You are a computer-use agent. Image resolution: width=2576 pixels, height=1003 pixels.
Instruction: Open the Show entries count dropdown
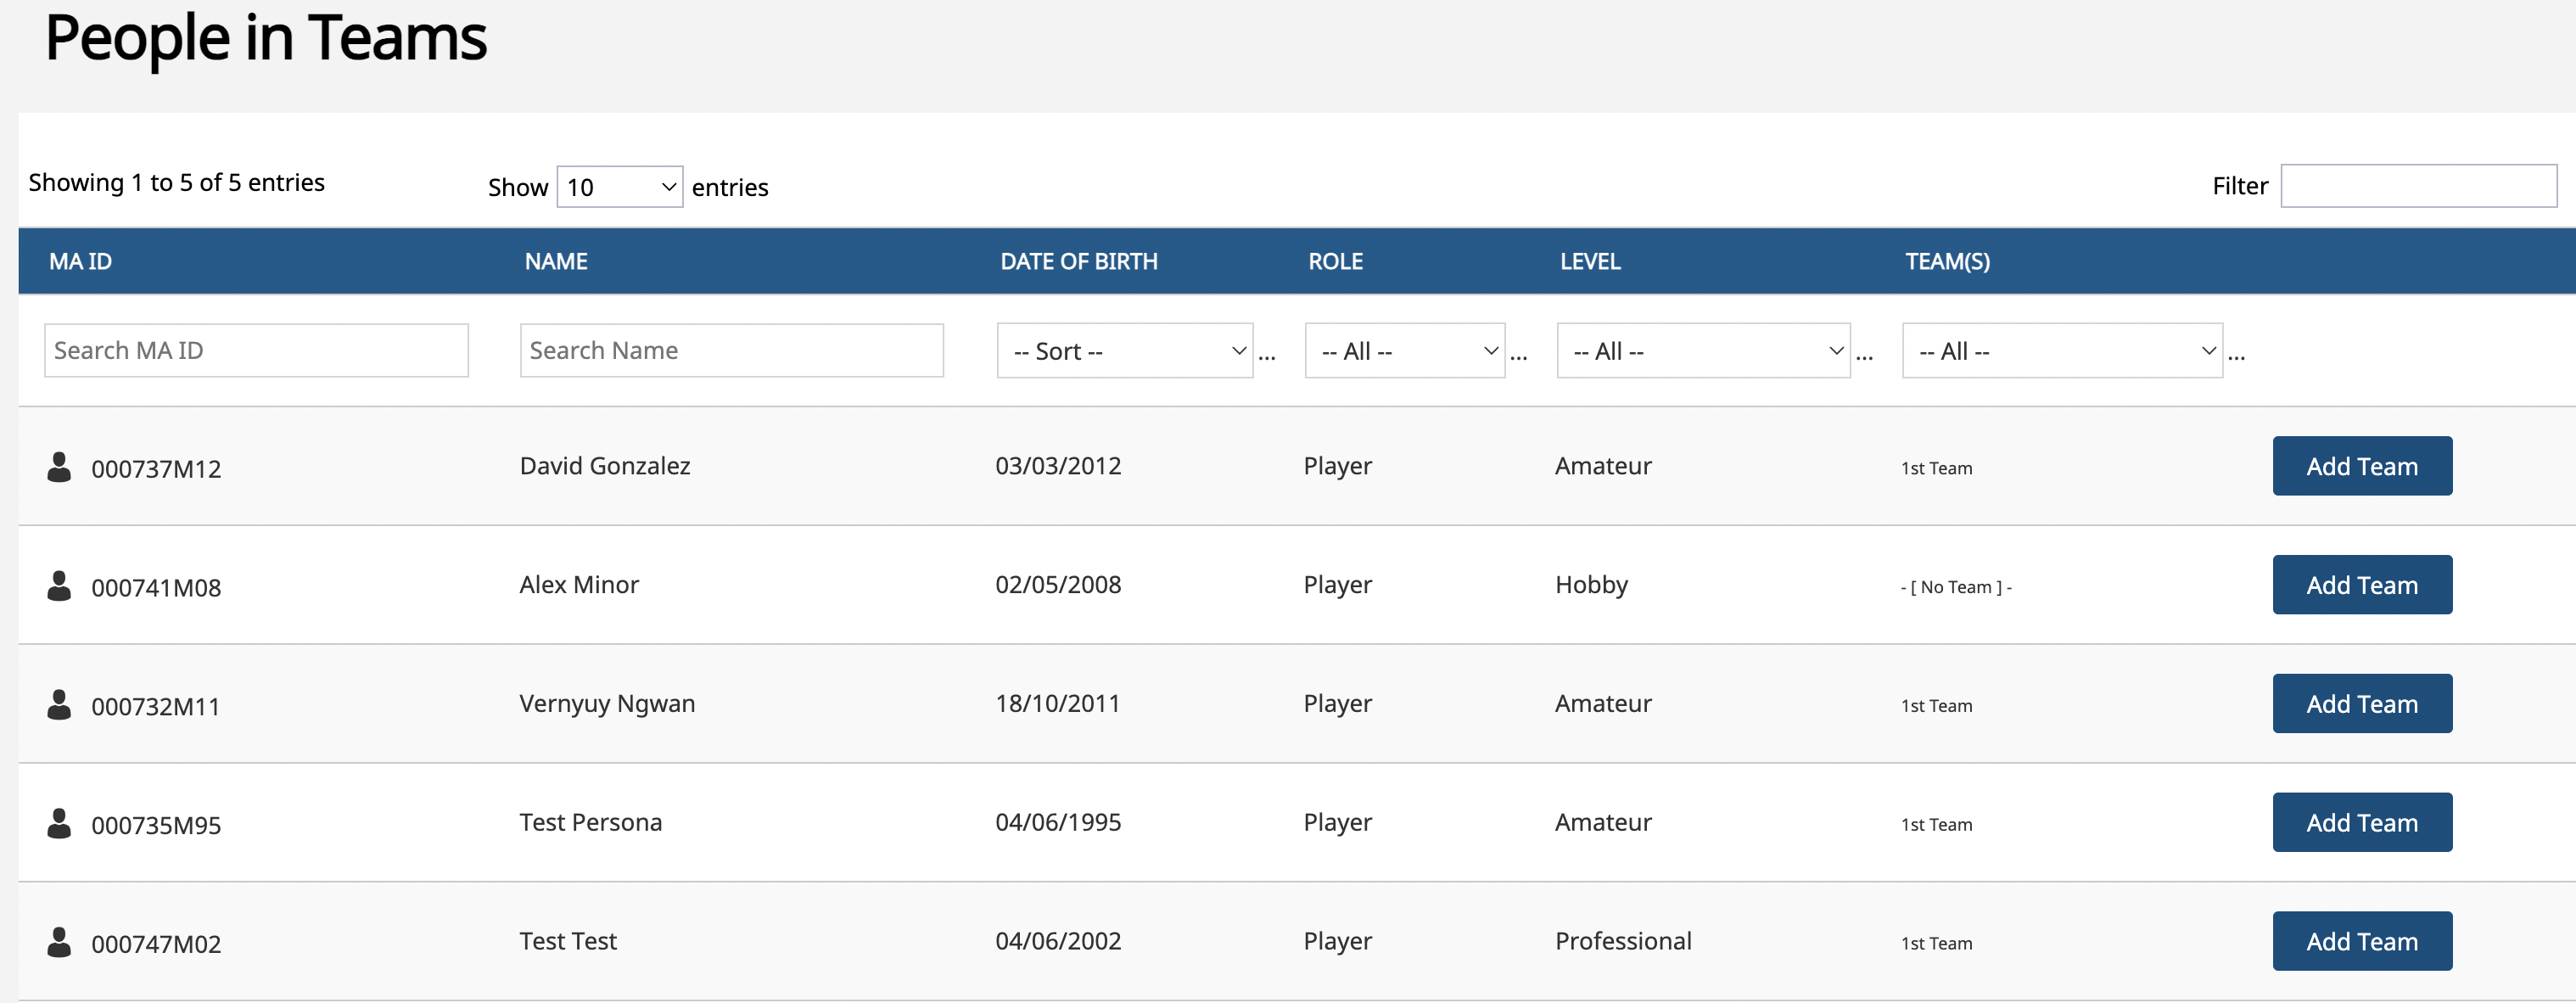tap(620, 187)
